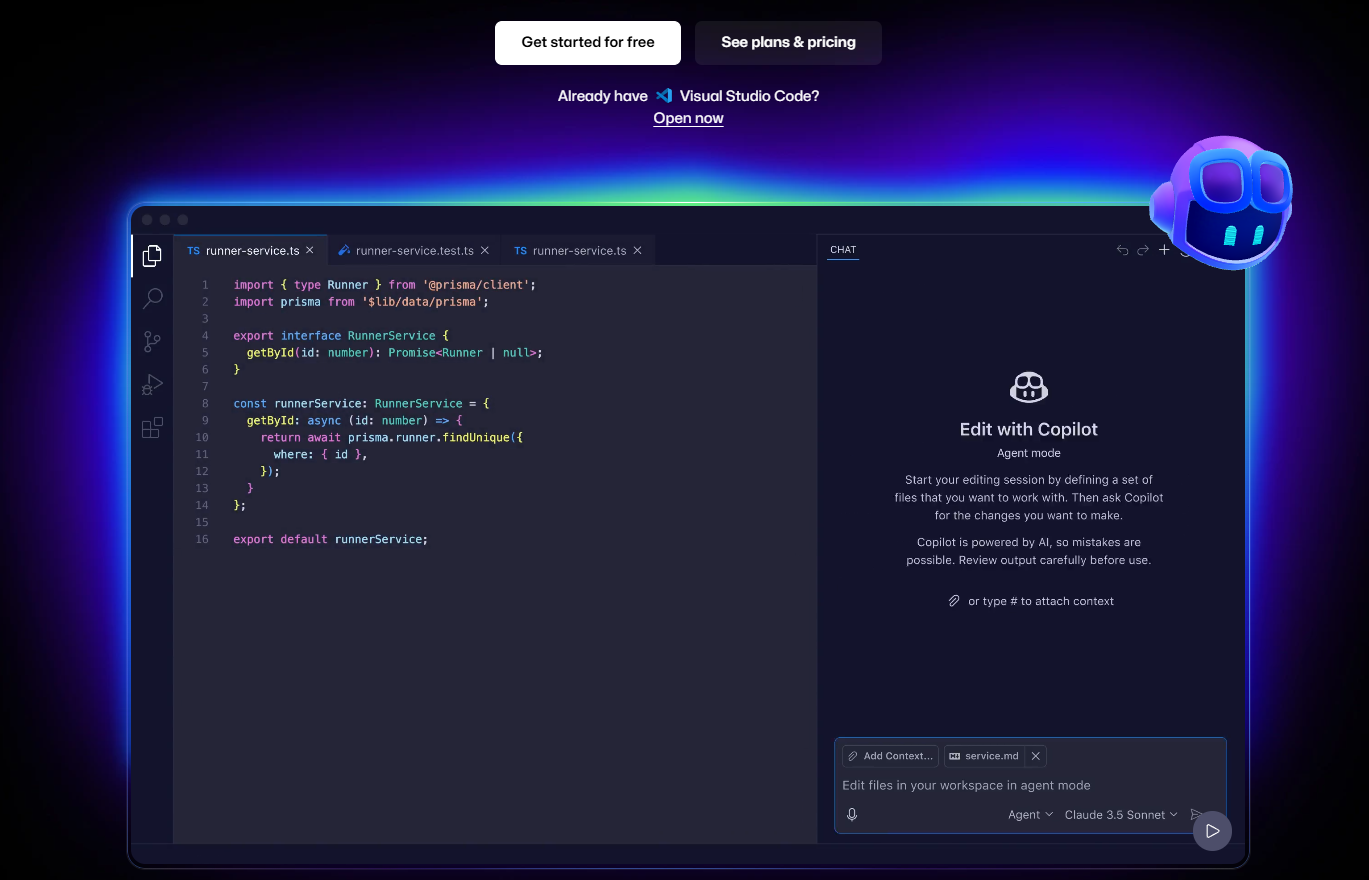Image resolution: width=1369 pixels, height=880 pixels.
Task: Click See plans & pricing button
Action: click(x=788, y=43)
